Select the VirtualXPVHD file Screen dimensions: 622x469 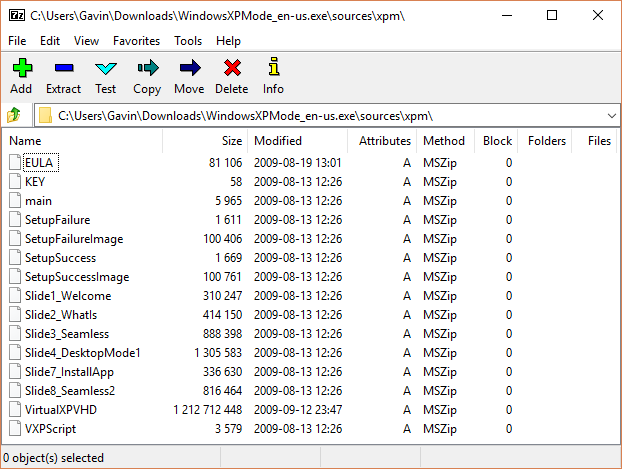tap(62, 410)
